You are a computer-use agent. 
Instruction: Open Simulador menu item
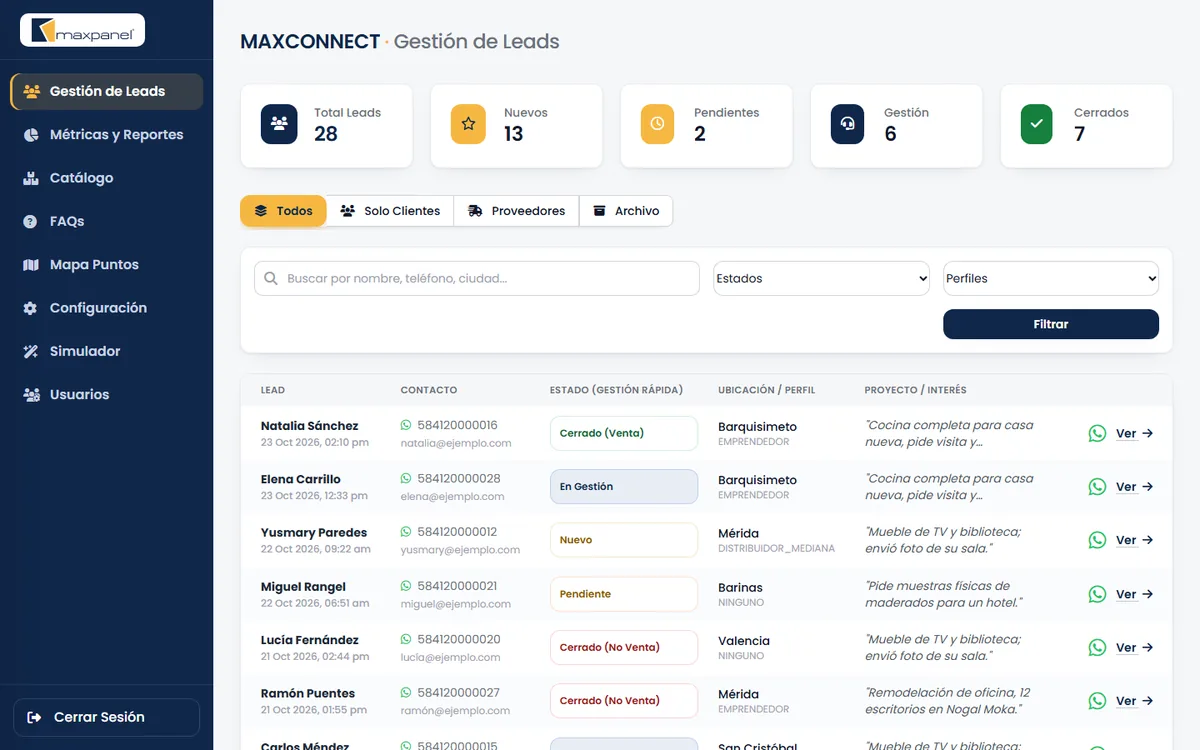coord(106,351)
